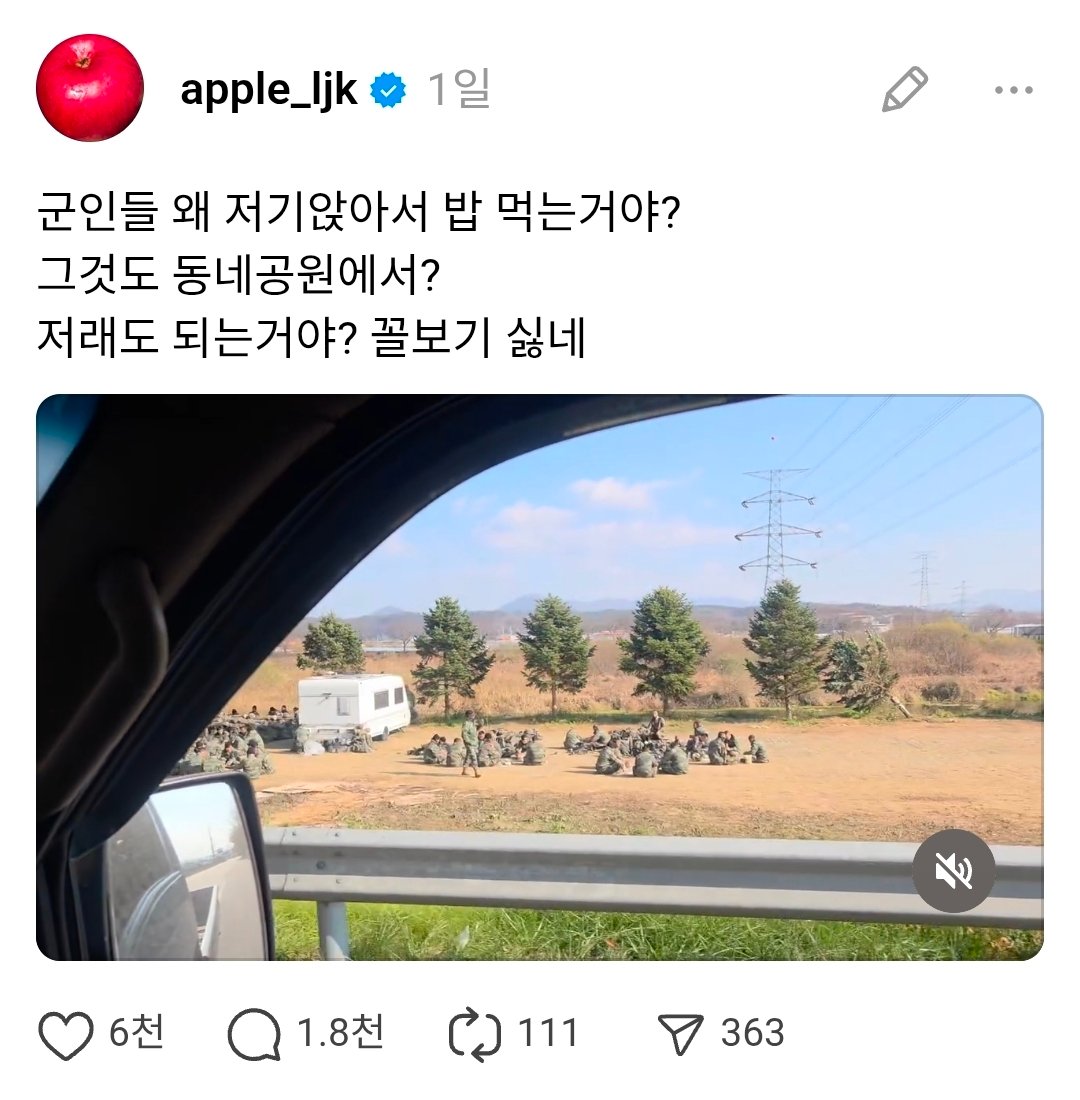Screen dimensions: 1080x1100
Task: Unmute the video with the speaker icon
Action: point(953,871)
